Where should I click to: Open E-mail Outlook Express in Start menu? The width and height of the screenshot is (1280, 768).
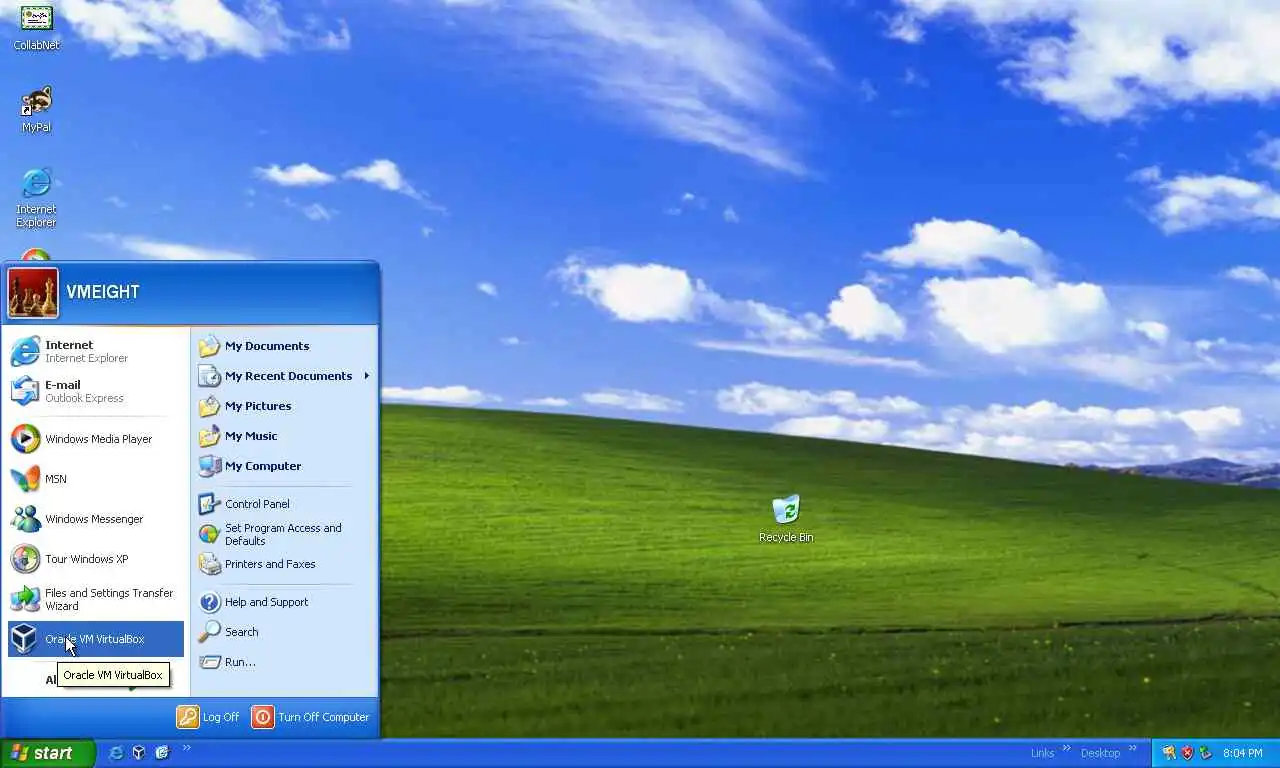(x=96, y=391)
